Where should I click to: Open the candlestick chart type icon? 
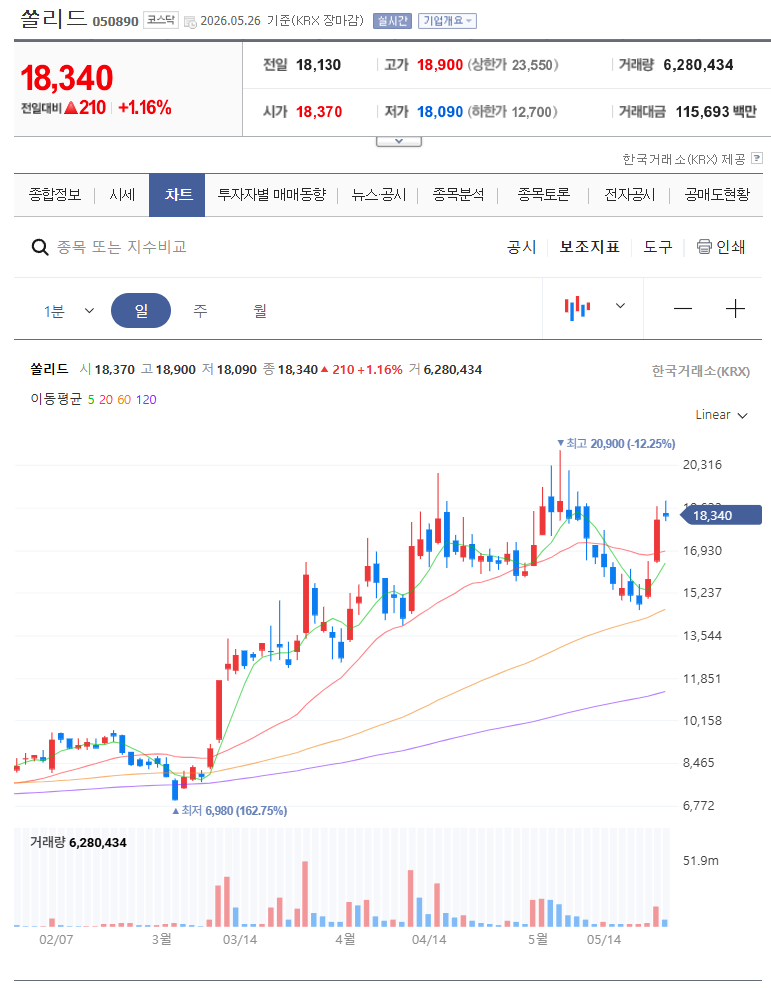coord(577,307)
